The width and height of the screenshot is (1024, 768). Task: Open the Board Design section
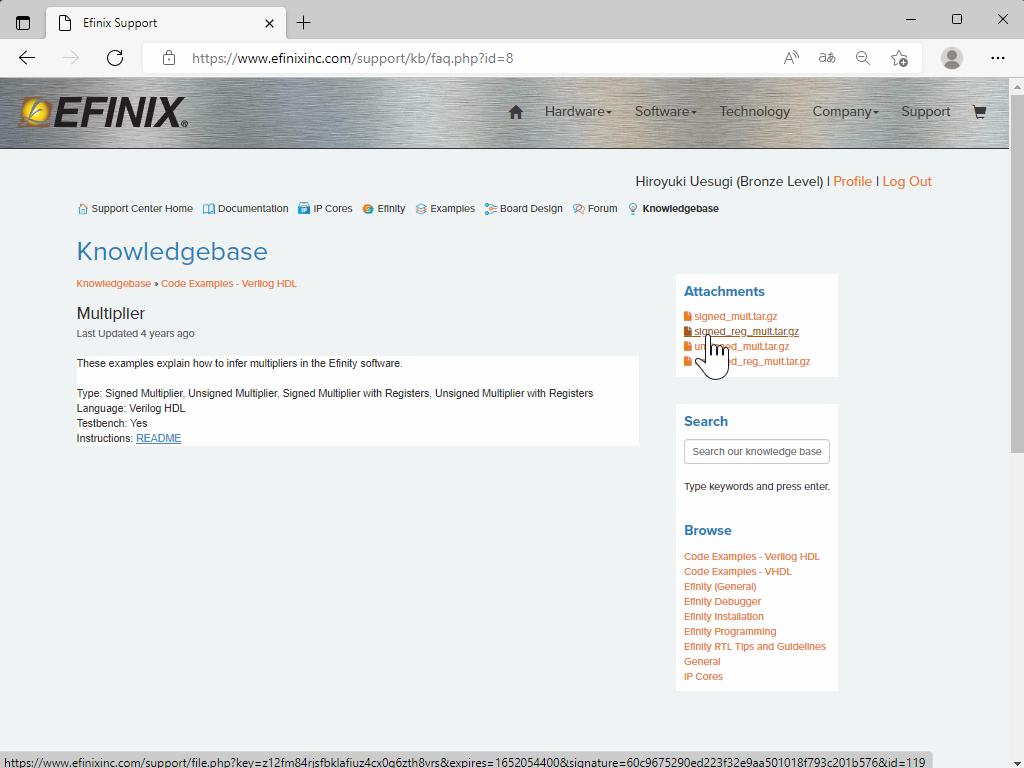524,208
